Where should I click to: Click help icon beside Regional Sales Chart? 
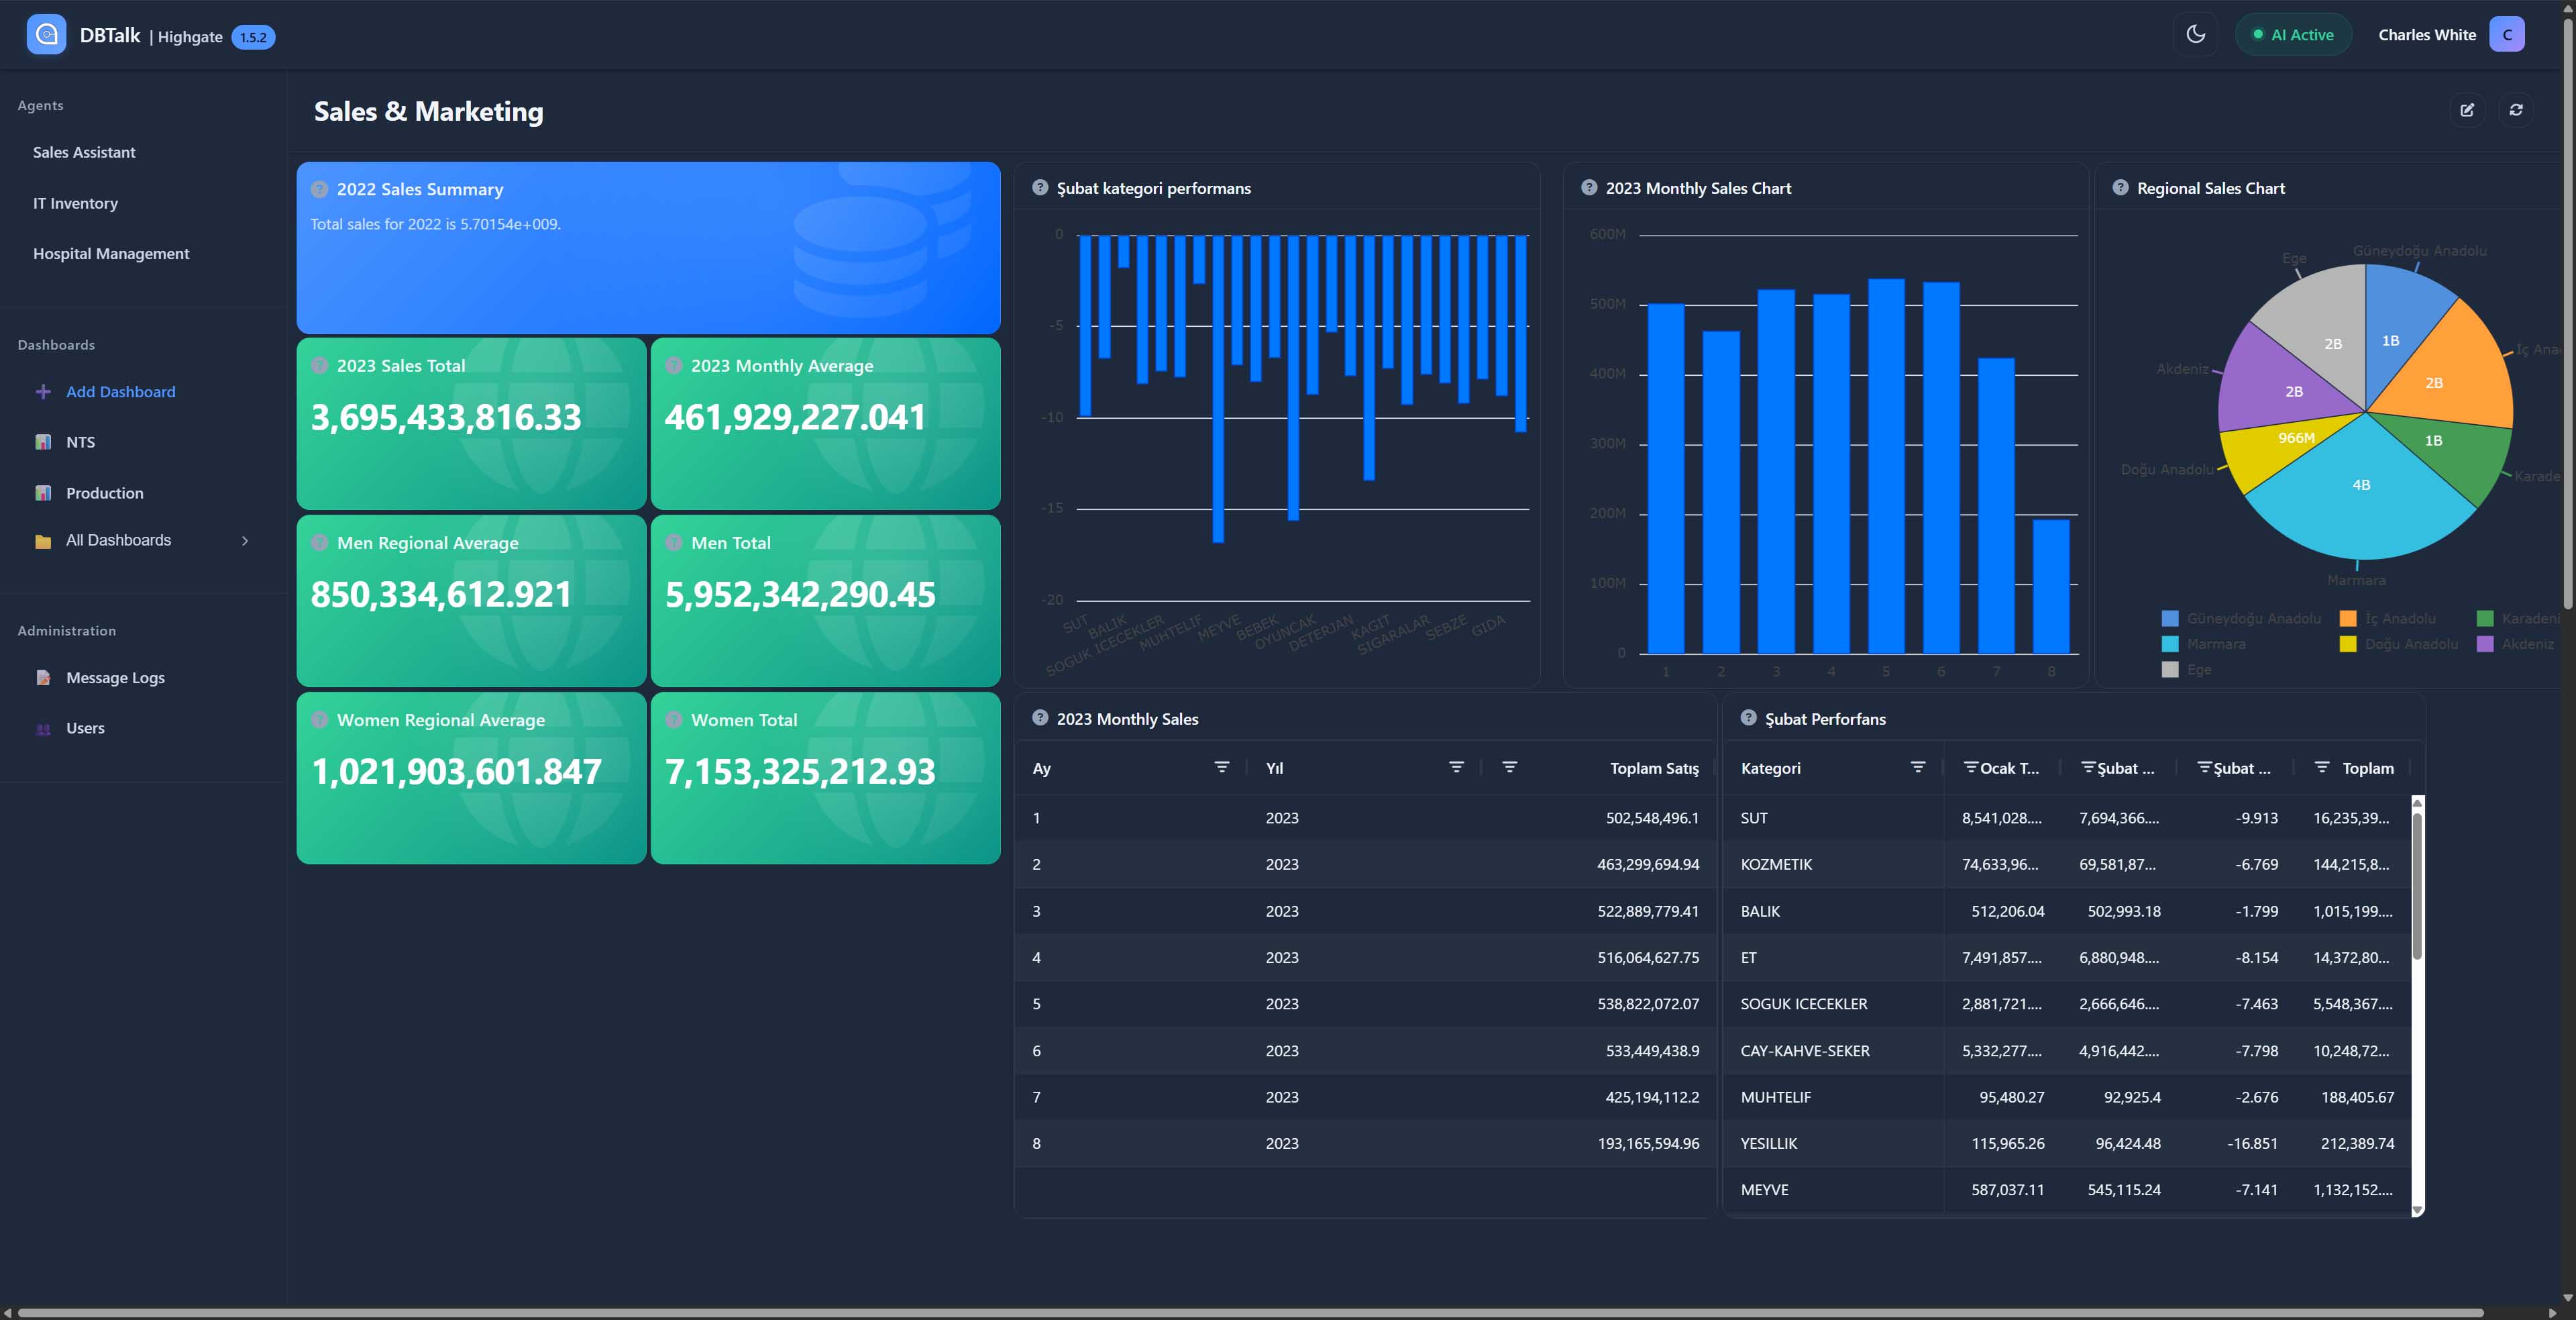(x=2120, y=188)
